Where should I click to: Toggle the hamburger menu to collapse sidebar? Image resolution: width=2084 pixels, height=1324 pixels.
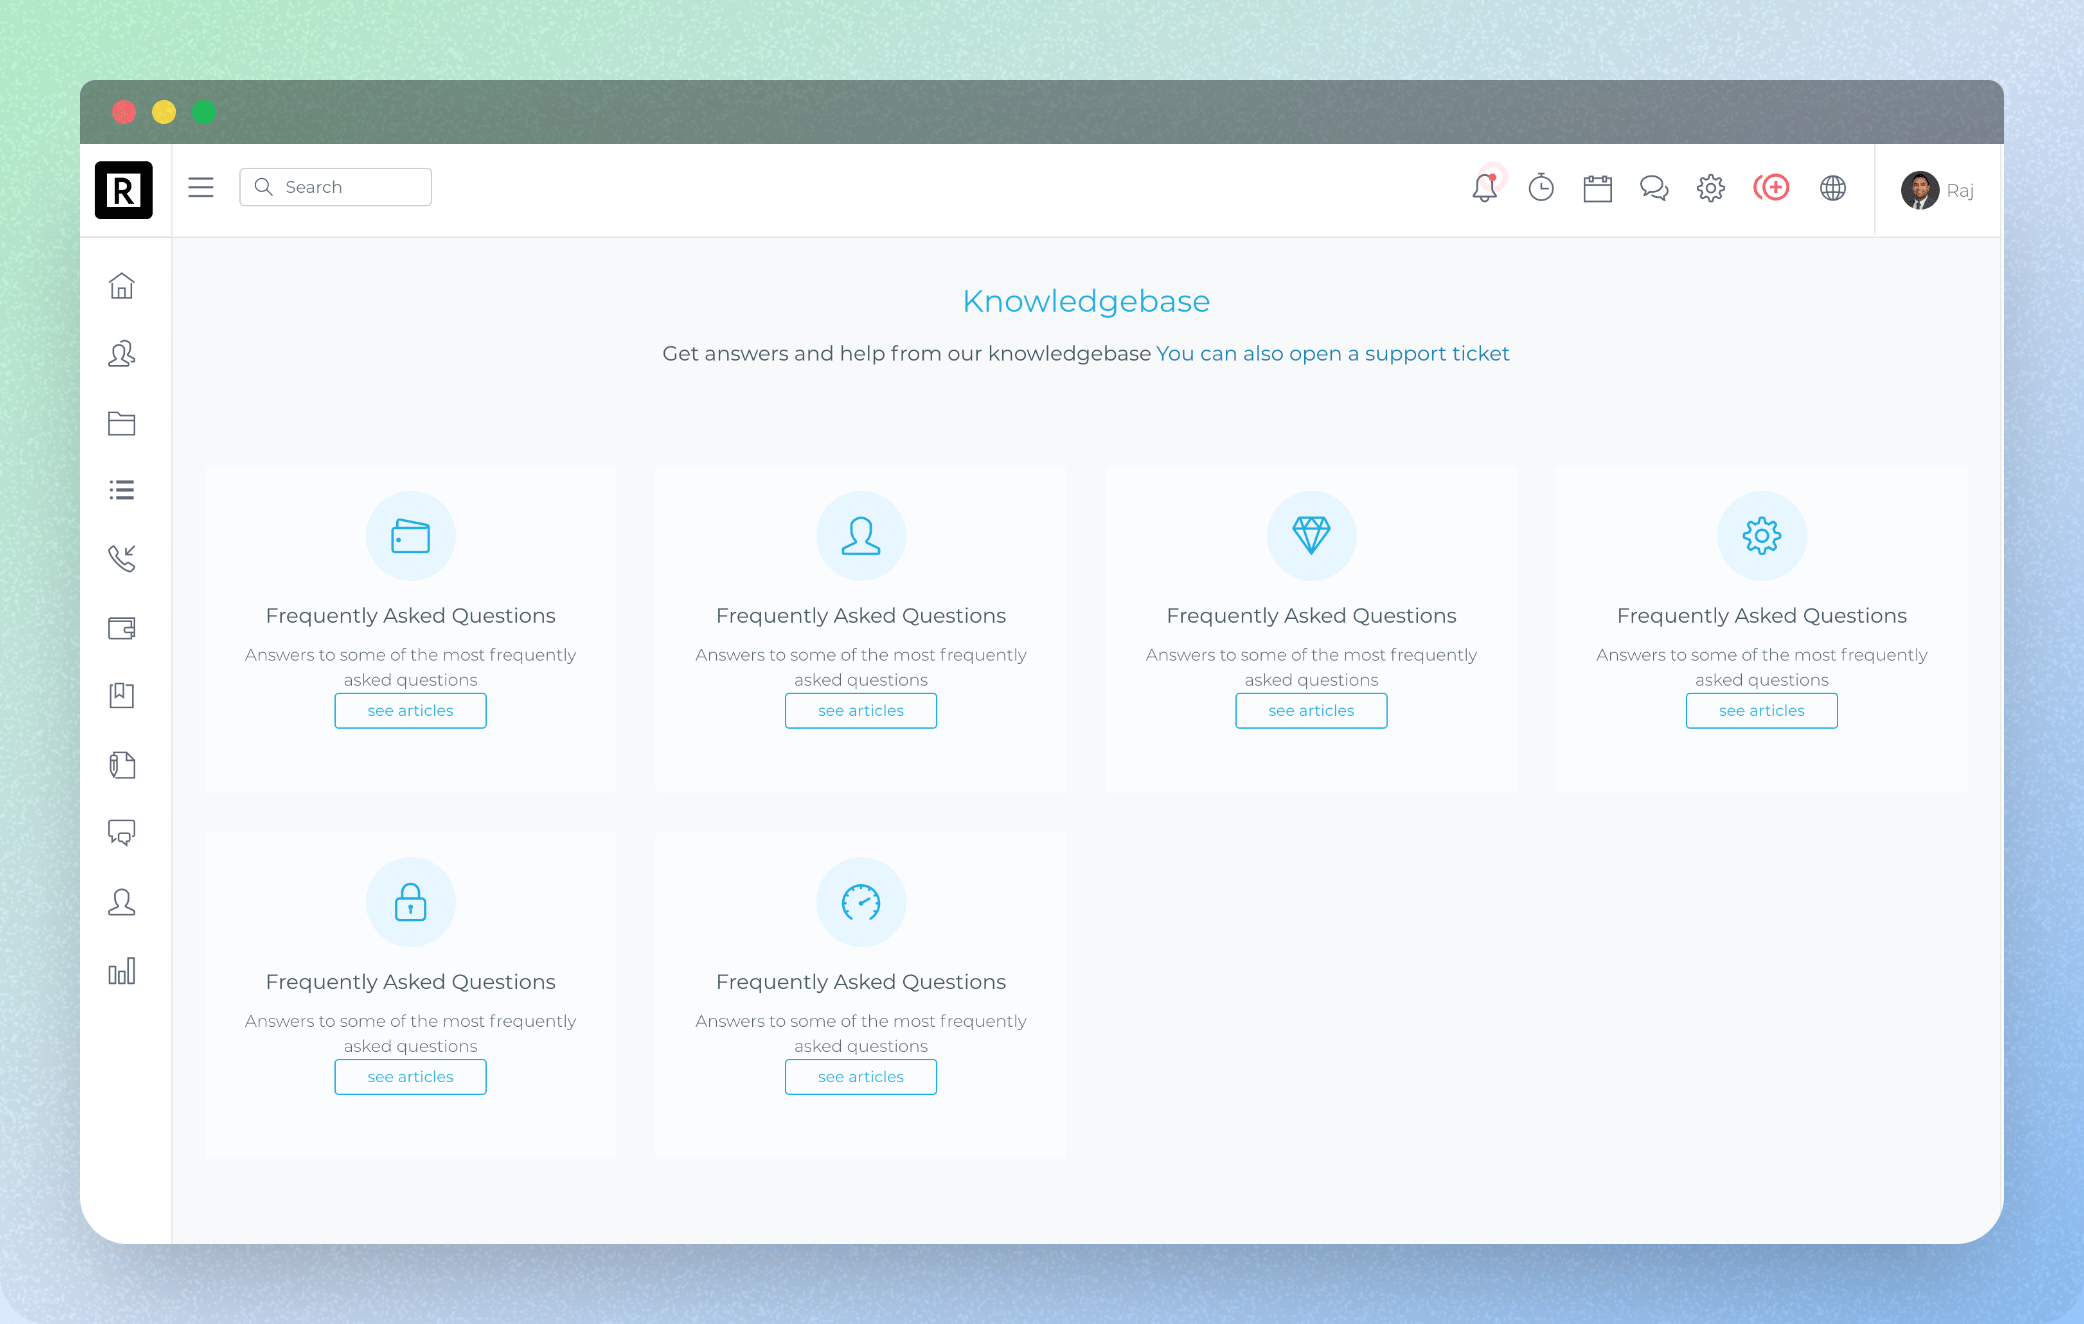[201, 188]
